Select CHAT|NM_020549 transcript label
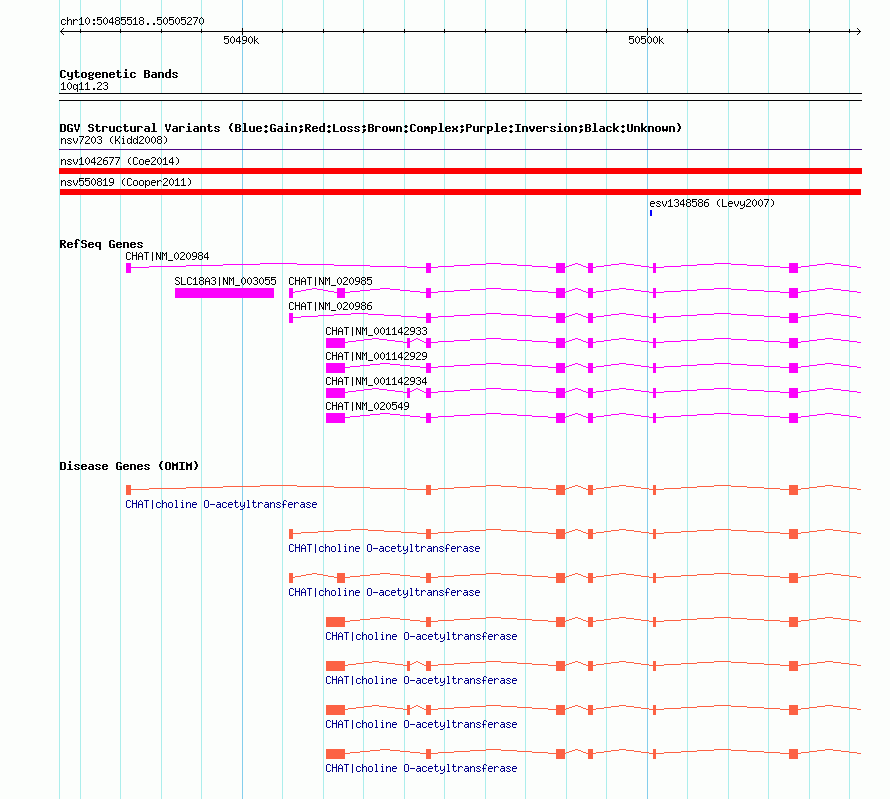Image resolution: width=890 pixels, height=799 pixels. 367,406
